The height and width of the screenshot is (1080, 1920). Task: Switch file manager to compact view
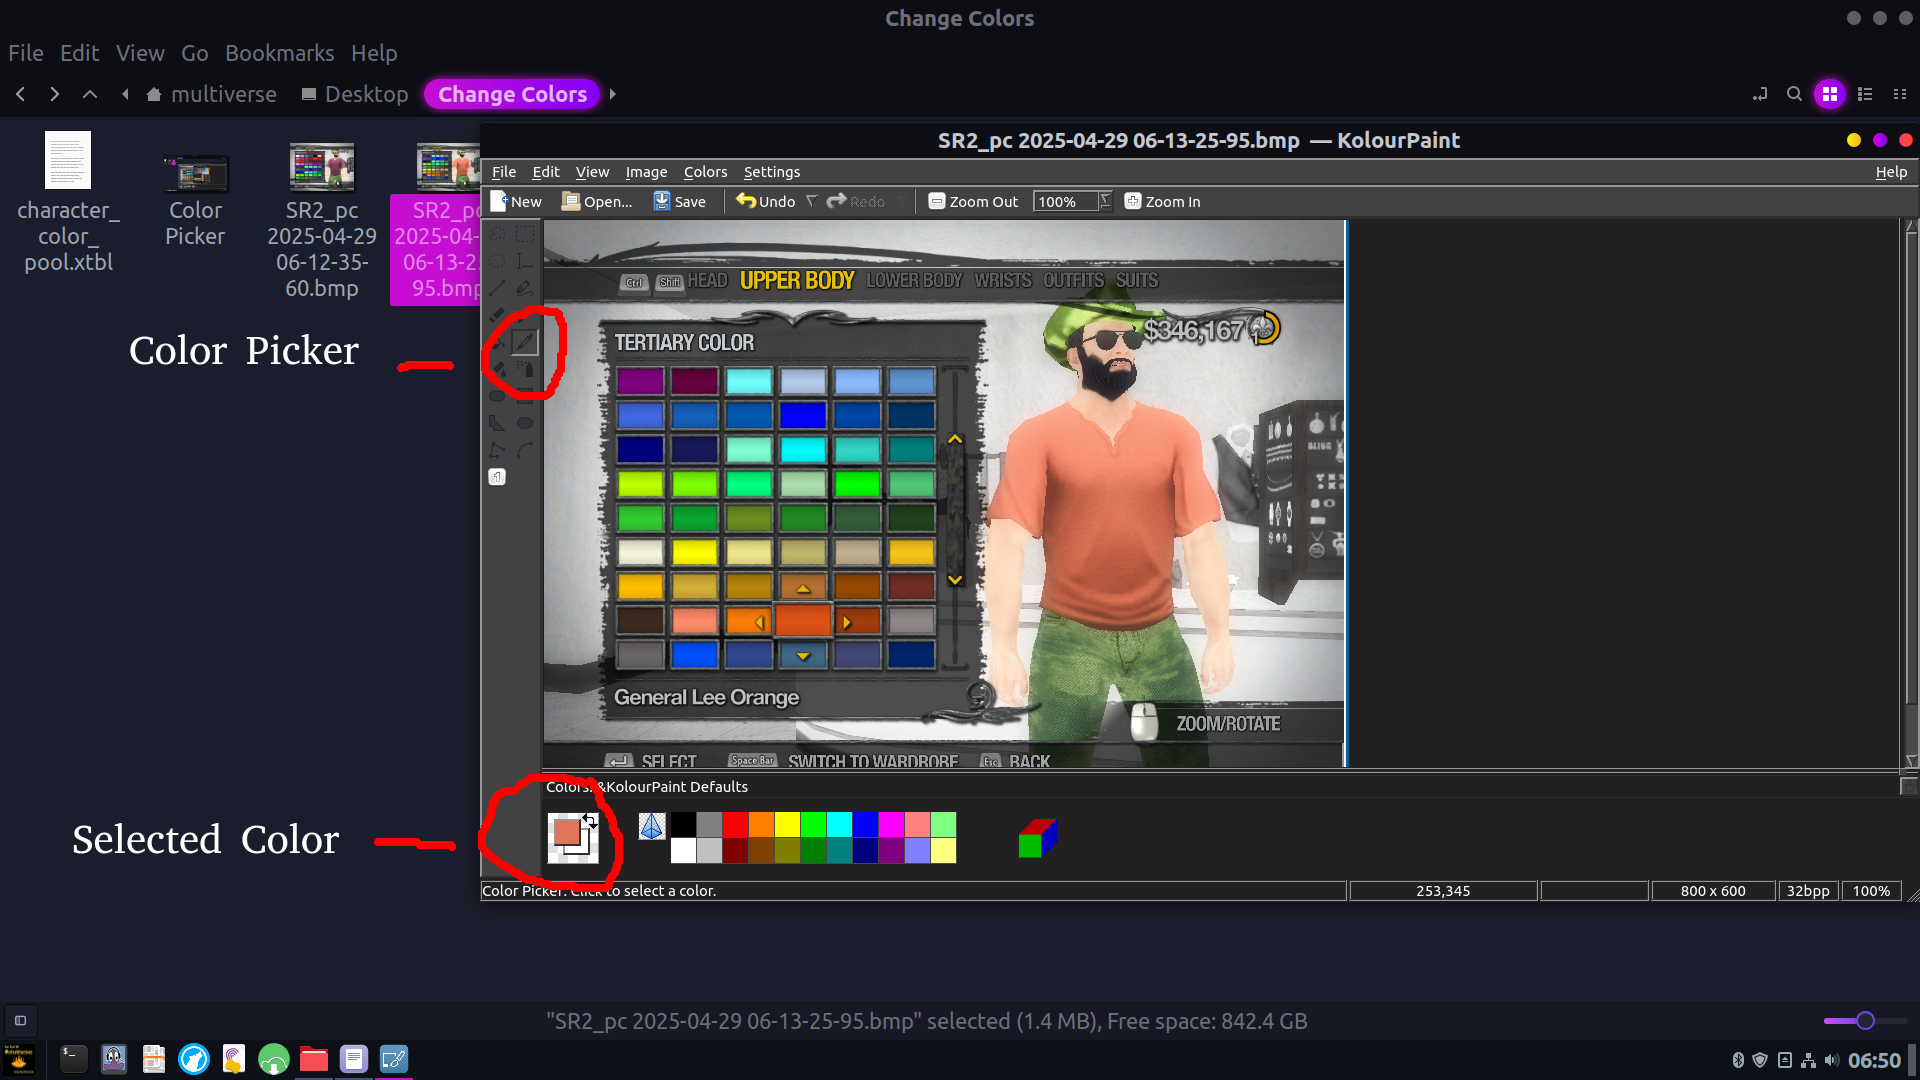point(1900,94)
